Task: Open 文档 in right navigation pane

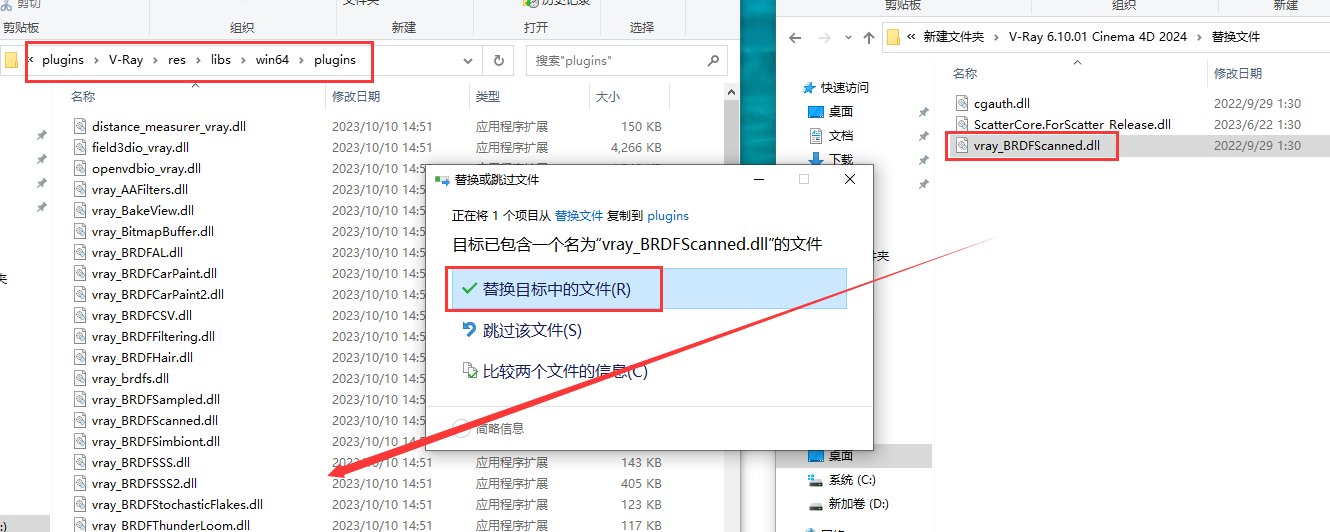Action: [x=841, y=136]
